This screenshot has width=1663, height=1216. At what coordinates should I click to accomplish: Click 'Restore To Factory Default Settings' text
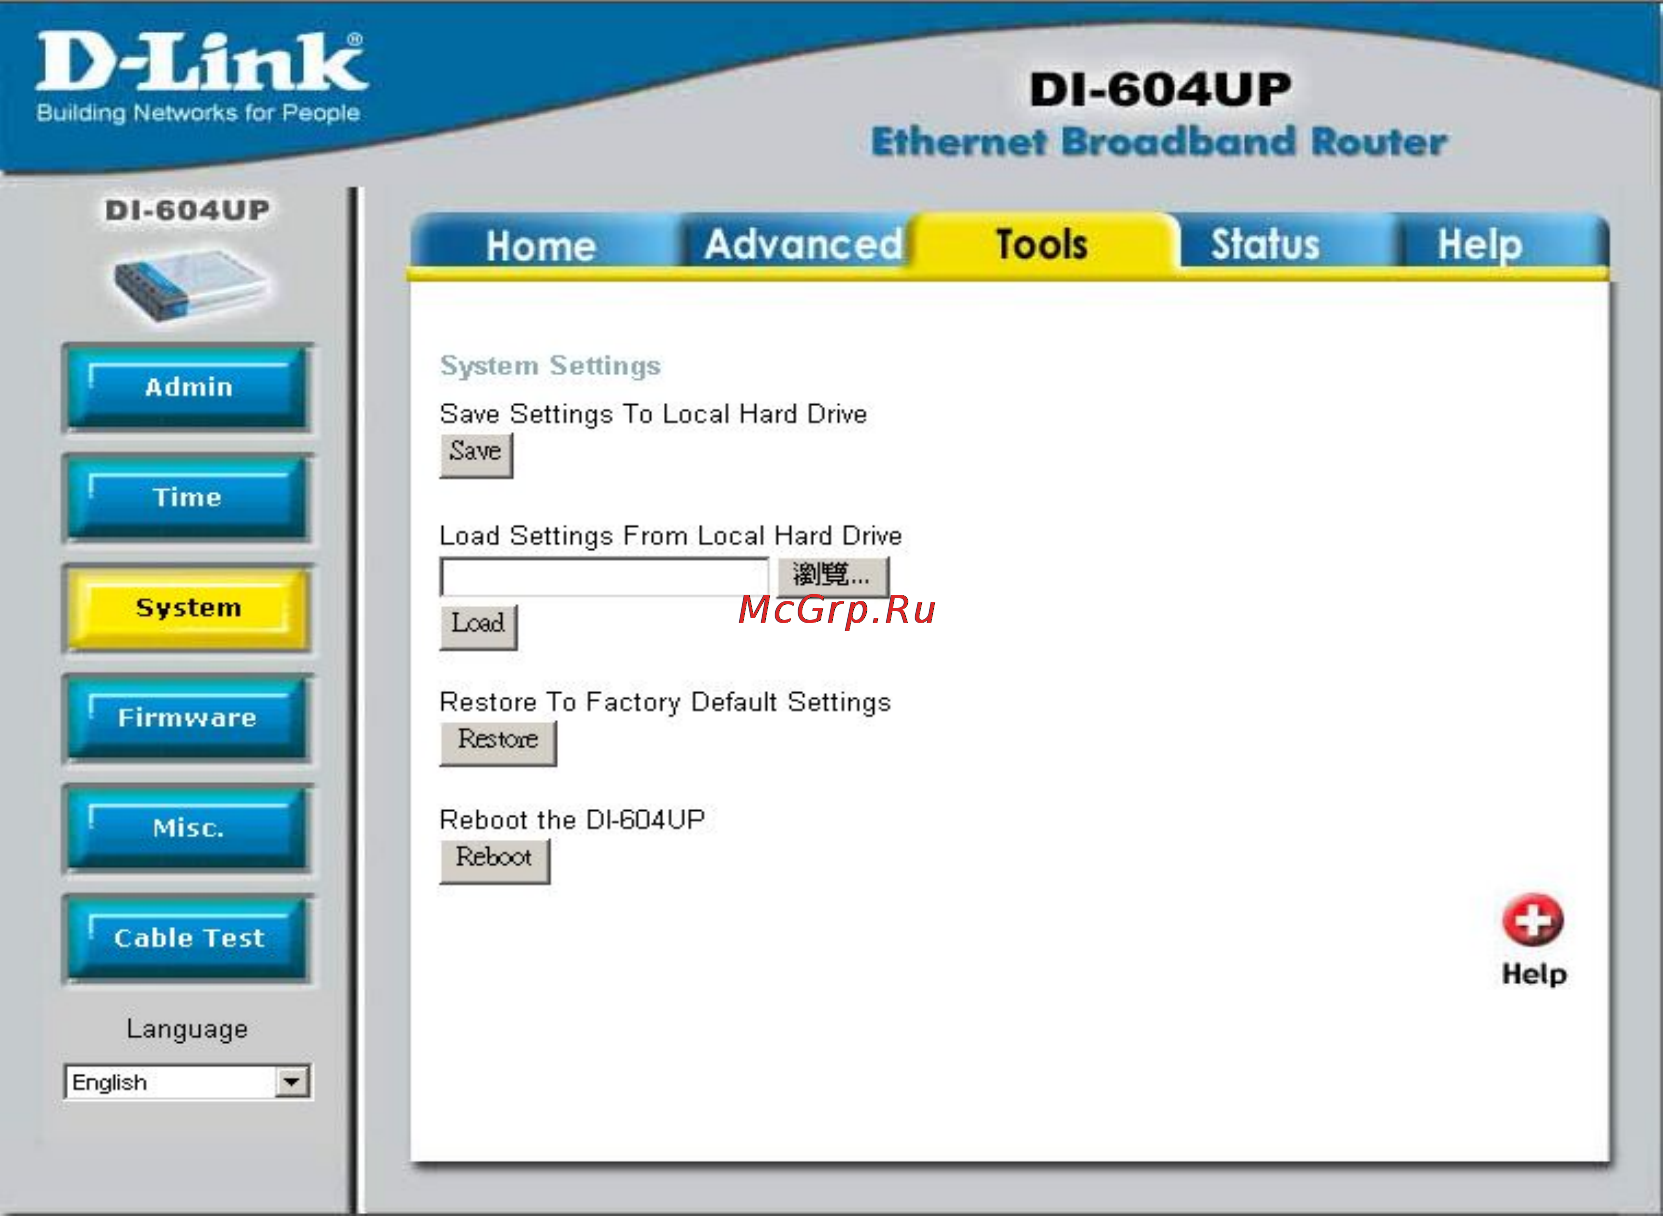pos(665,702)
